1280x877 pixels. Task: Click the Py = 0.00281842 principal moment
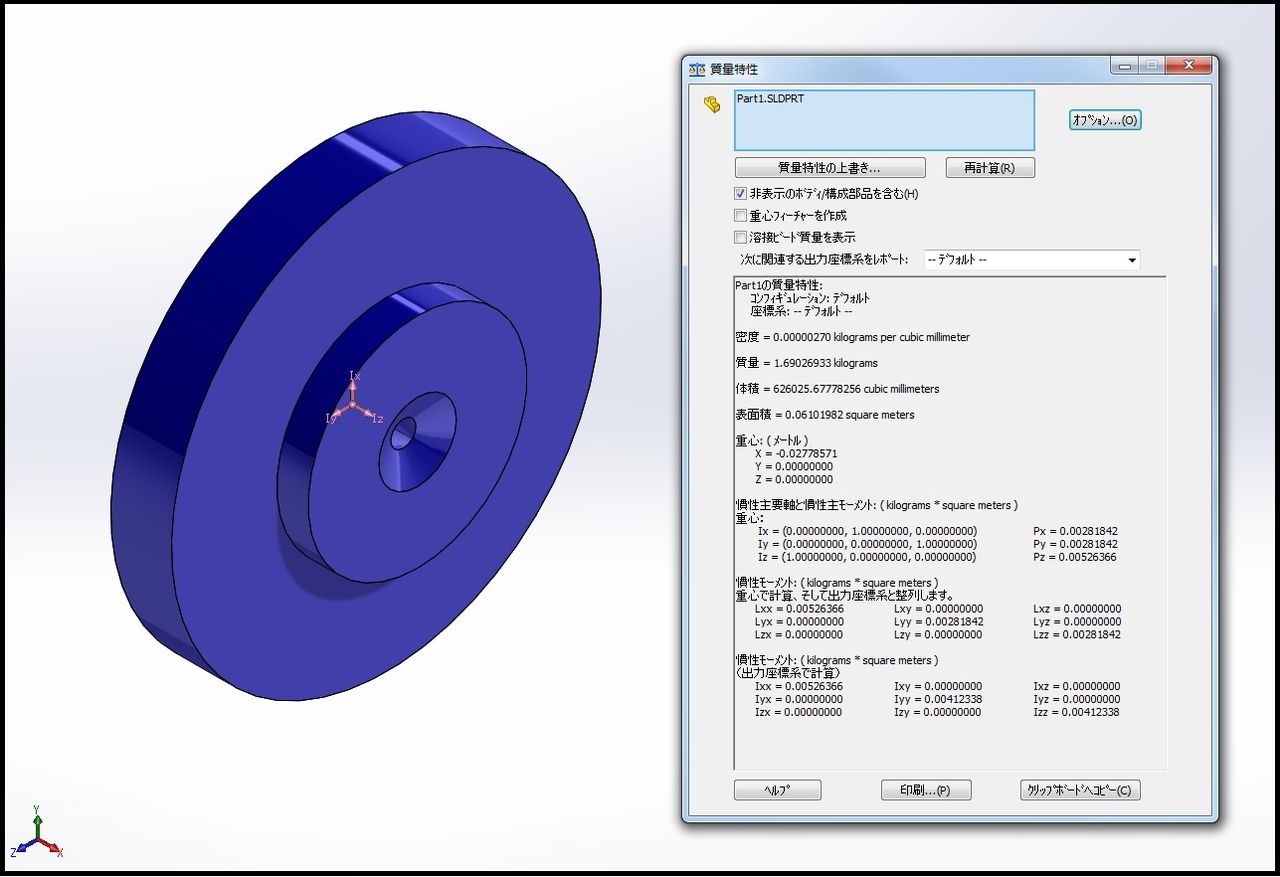(x=1076, y=544)
